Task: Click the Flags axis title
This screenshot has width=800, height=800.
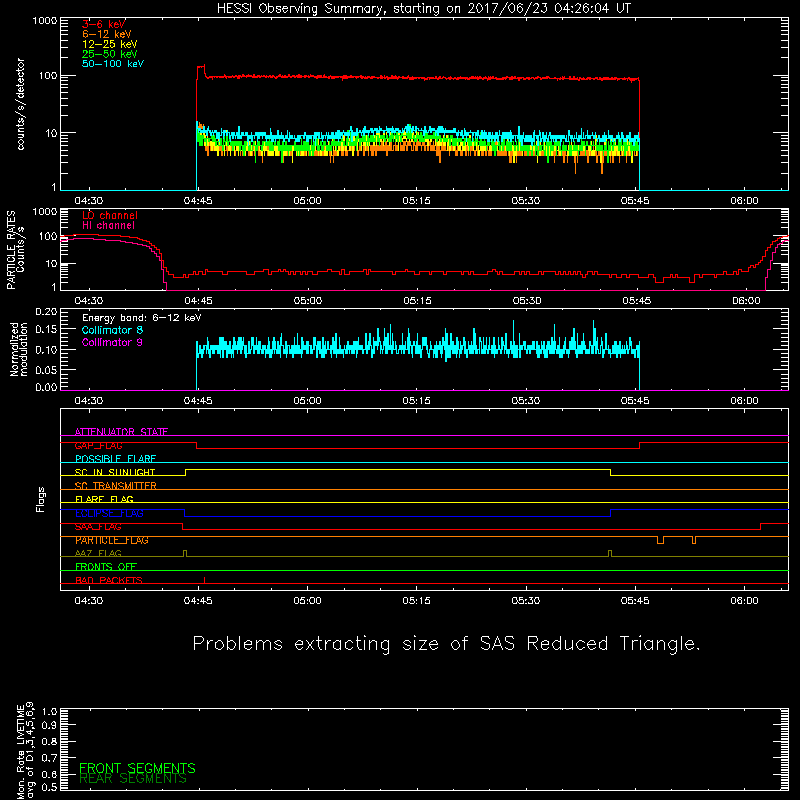Action: pos(41,499)
